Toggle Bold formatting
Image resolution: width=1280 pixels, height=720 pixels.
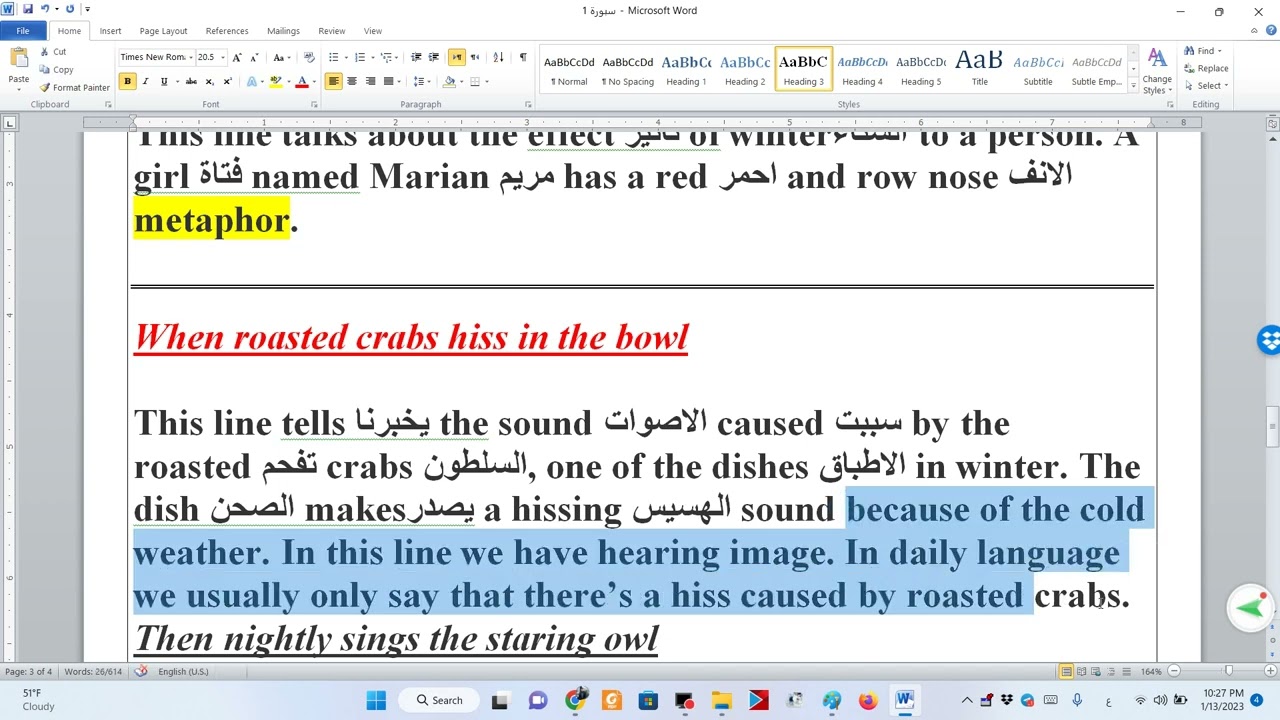(x=127, y=81)
